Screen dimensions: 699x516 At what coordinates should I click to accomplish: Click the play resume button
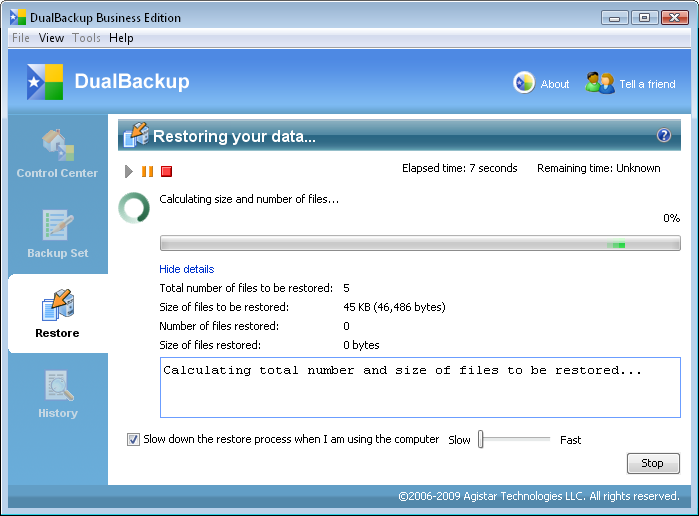coord(128,171)
